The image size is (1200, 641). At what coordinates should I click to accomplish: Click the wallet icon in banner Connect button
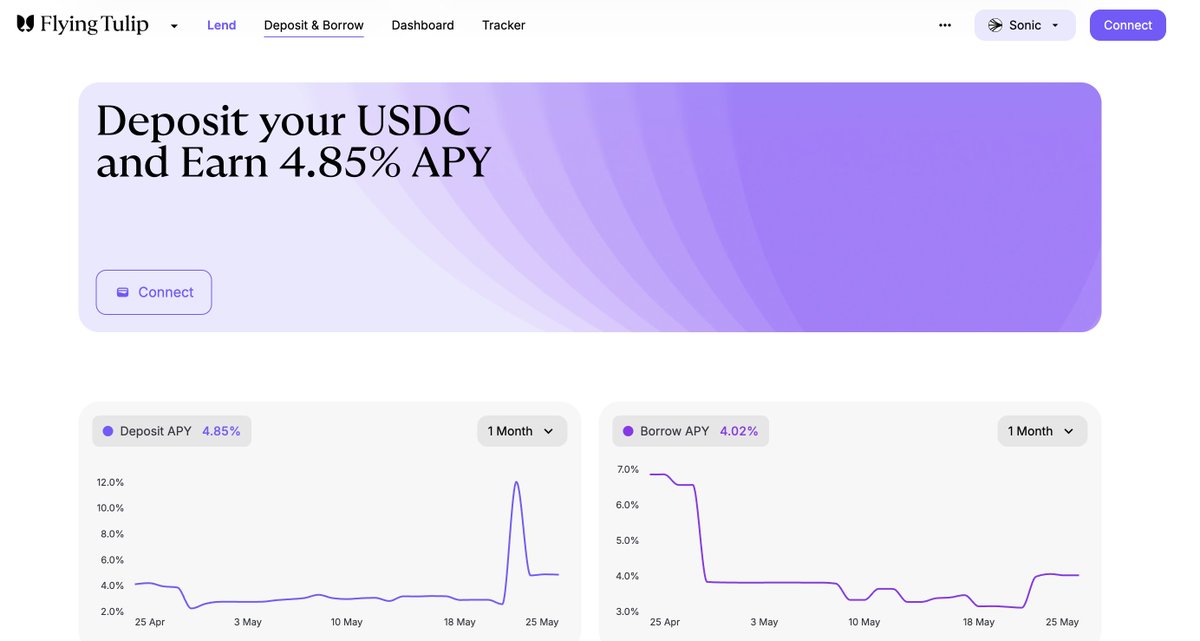[123, 292]
